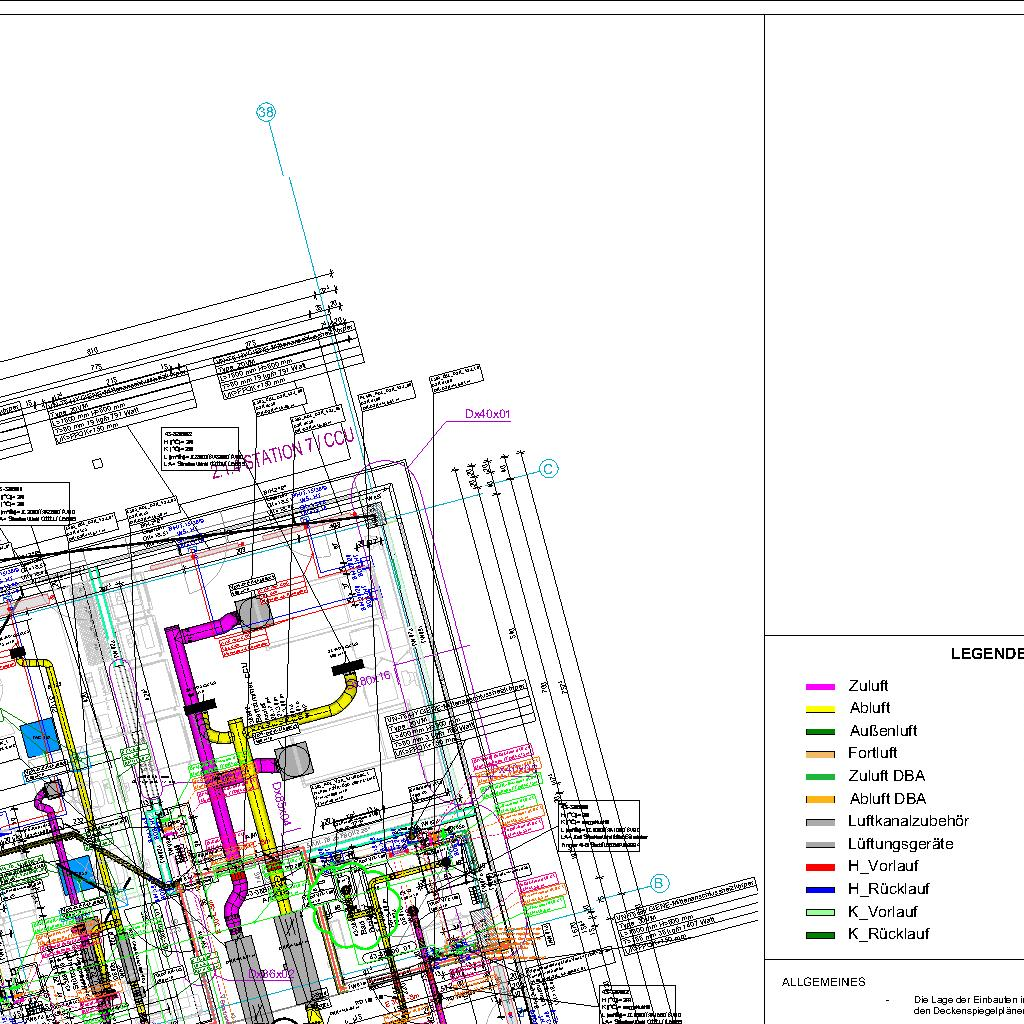Select the K_Vorlauf legend entry text
Viewport: 1024px width, 1024px height.
coord(882,912)
